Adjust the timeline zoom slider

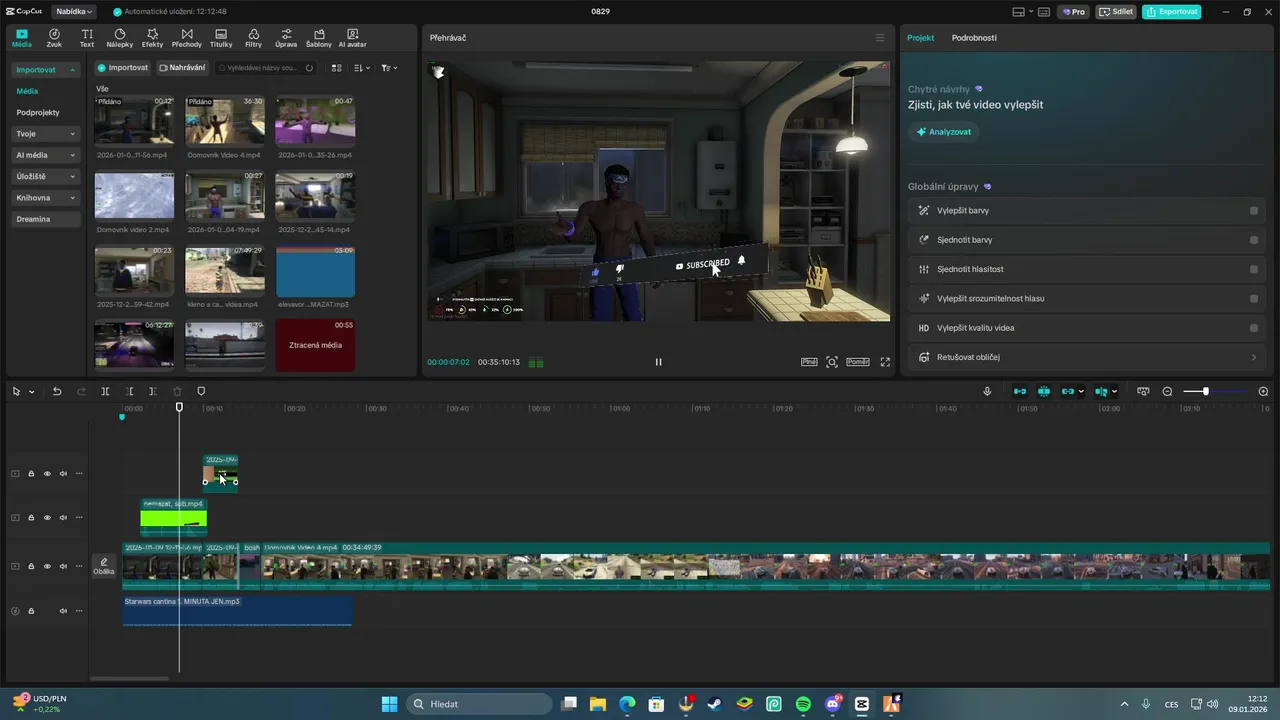pos(1206,391)
